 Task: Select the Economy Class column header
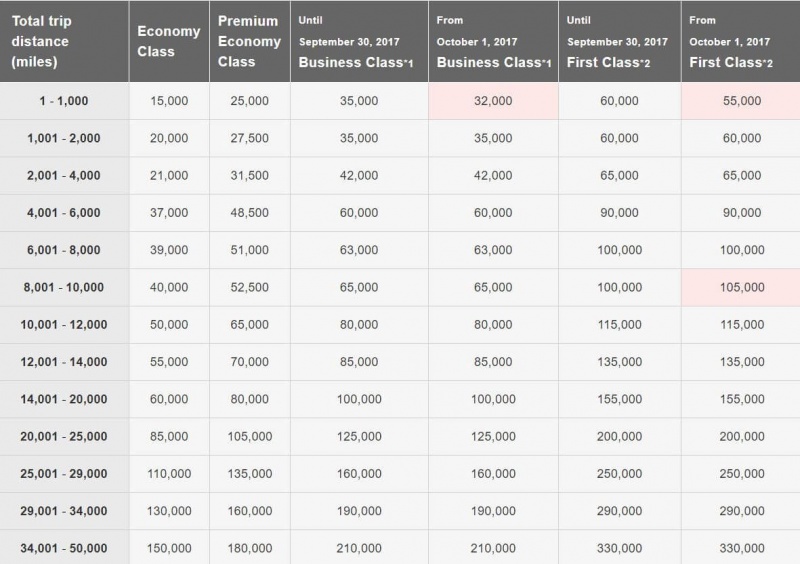point(169,41)
